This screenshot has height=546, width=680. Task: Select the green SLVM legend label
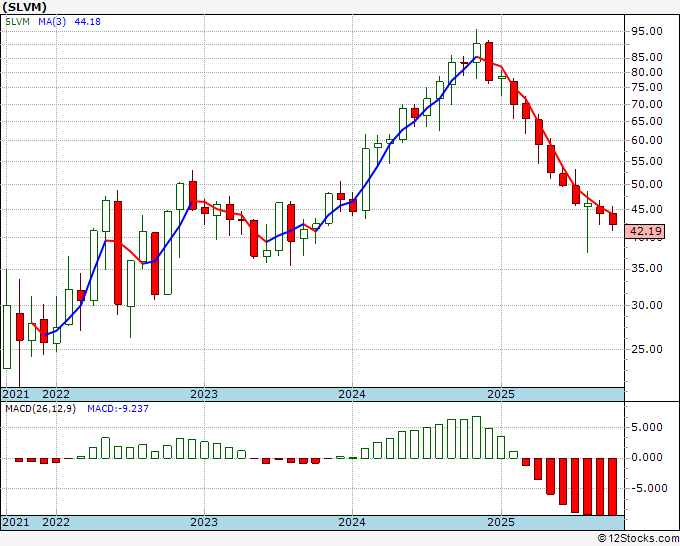(x=17, y=22)
